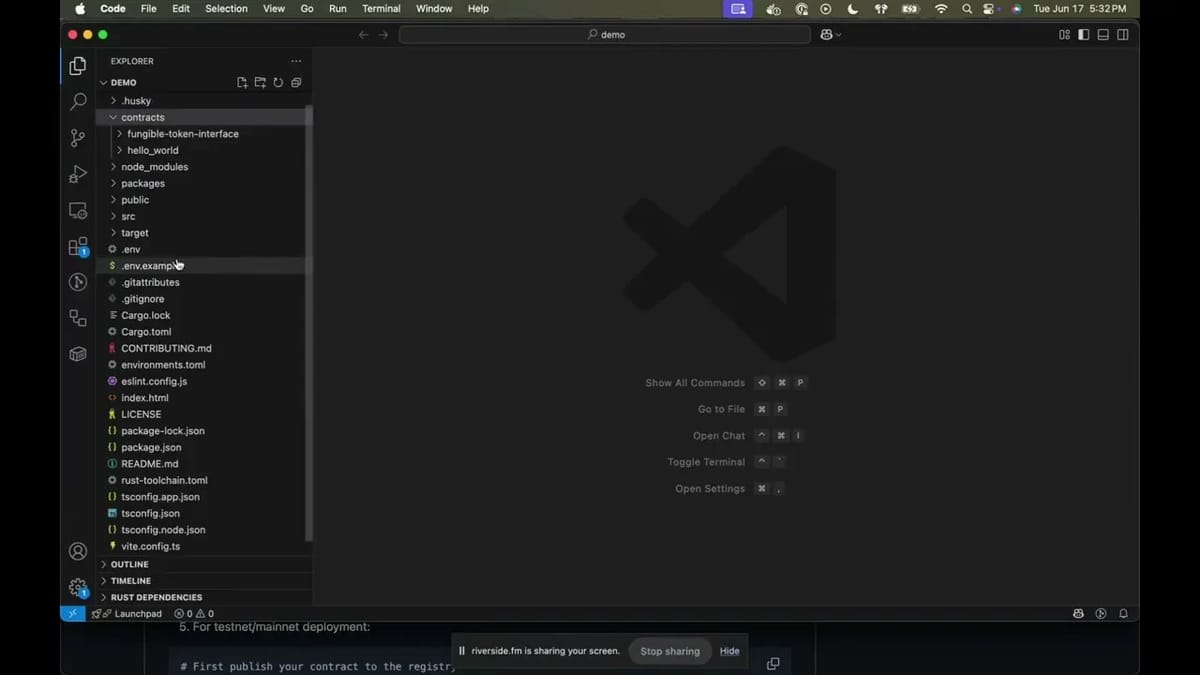Expand the OUTLINE section
The image size is (1200, 675).
[206, 564]
